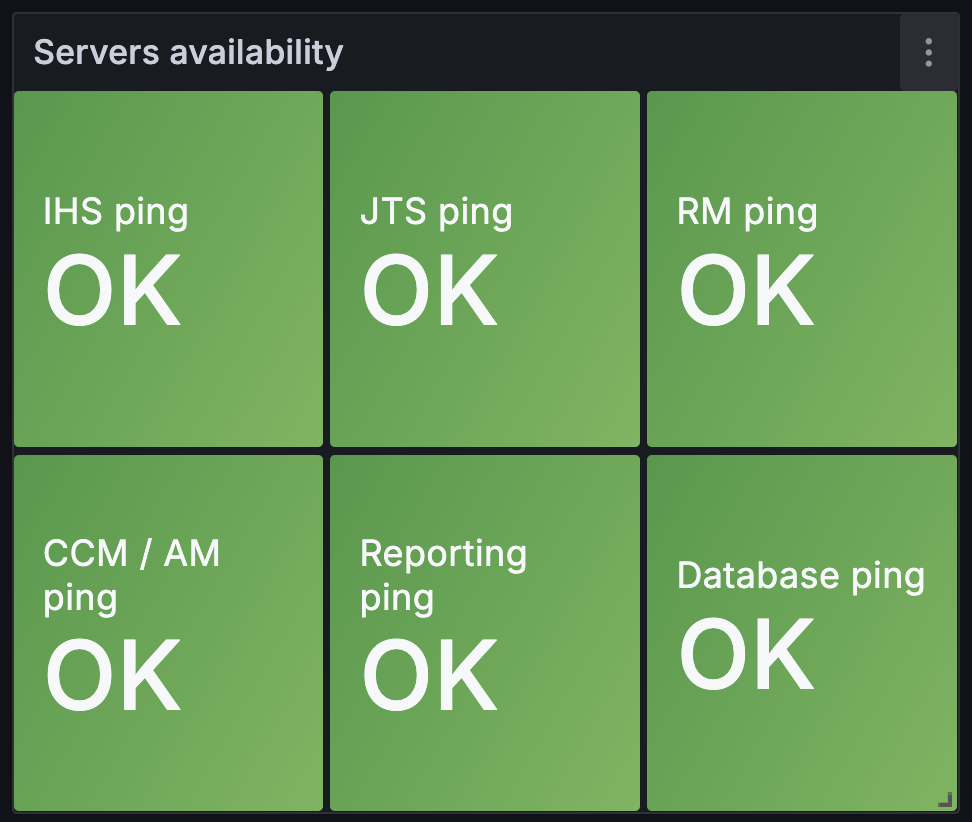Click the OK value under JTS ping
972x822 pixels.
(430, 290)
